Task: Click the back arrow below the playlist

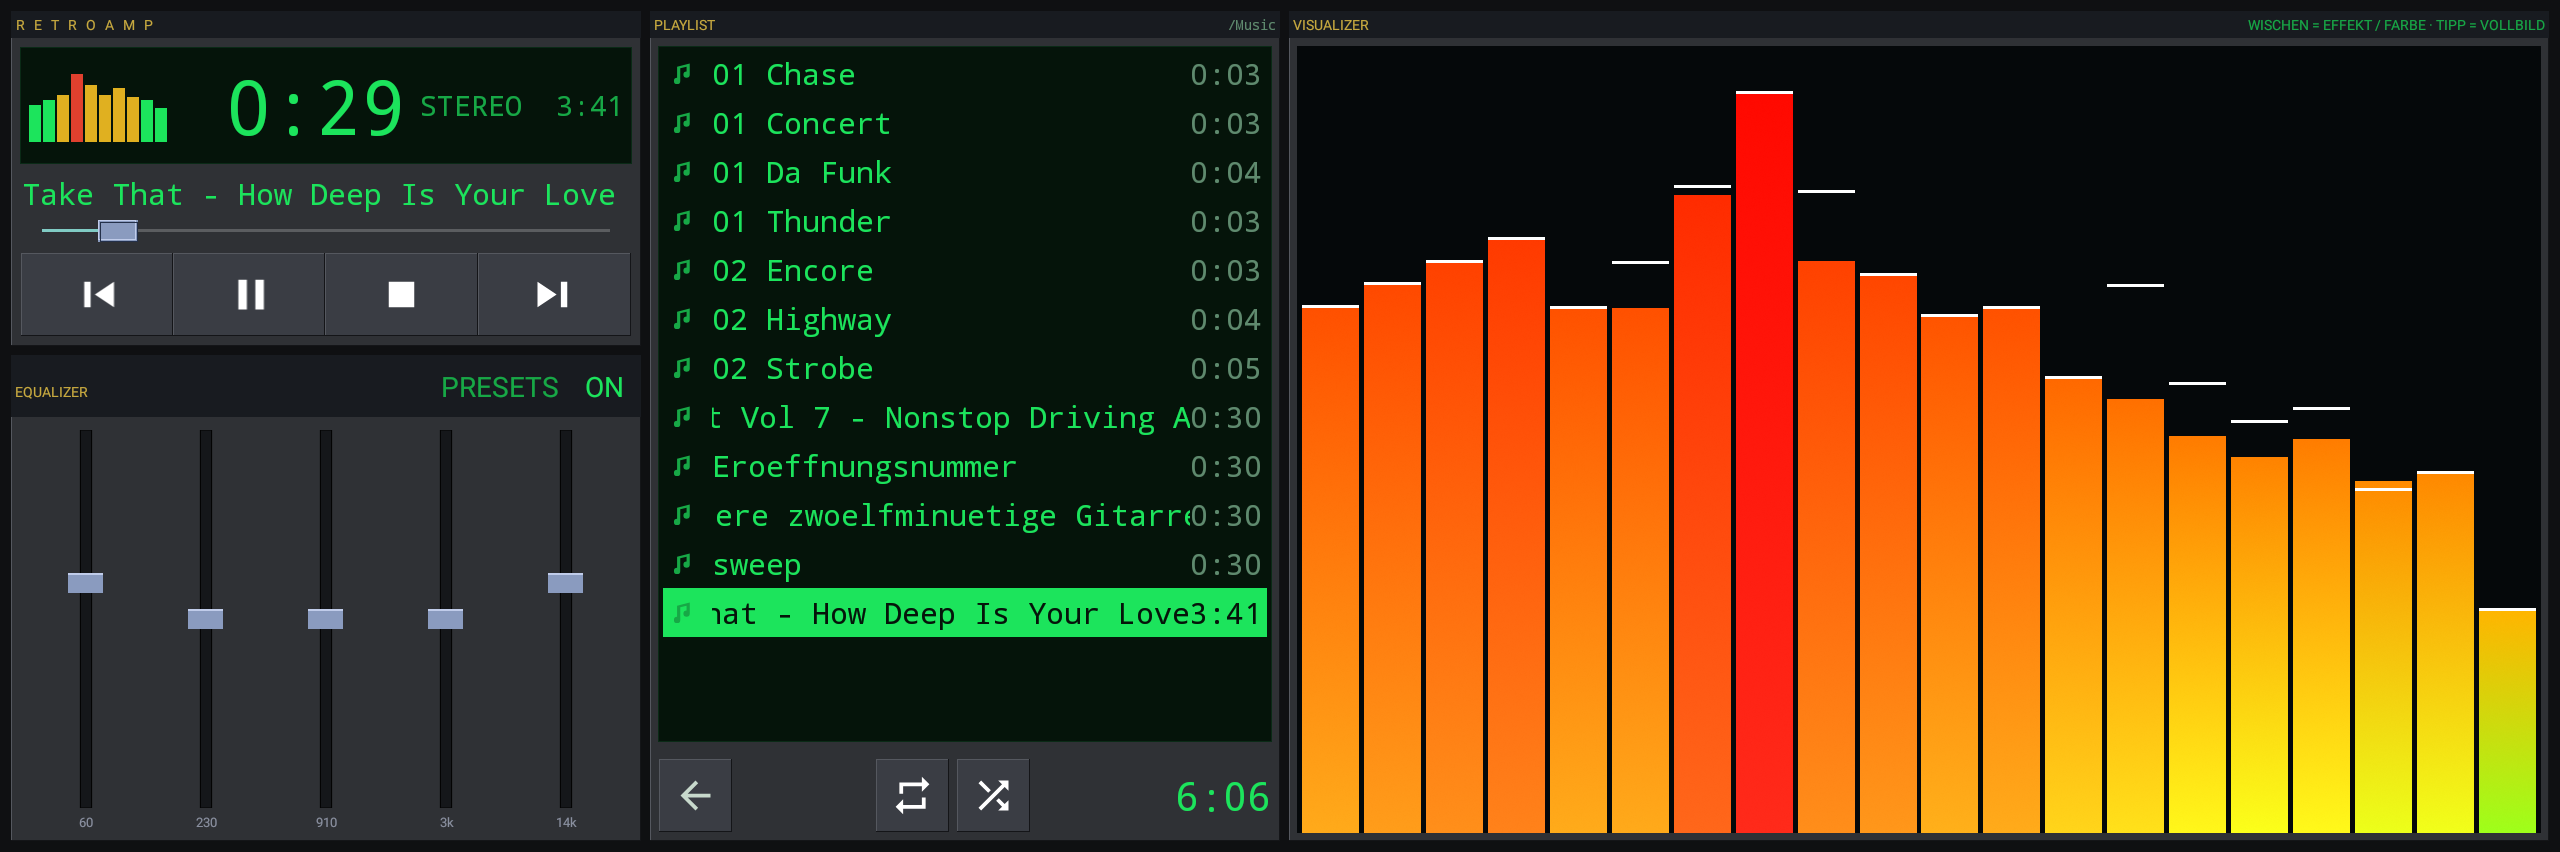Action: 695,795
